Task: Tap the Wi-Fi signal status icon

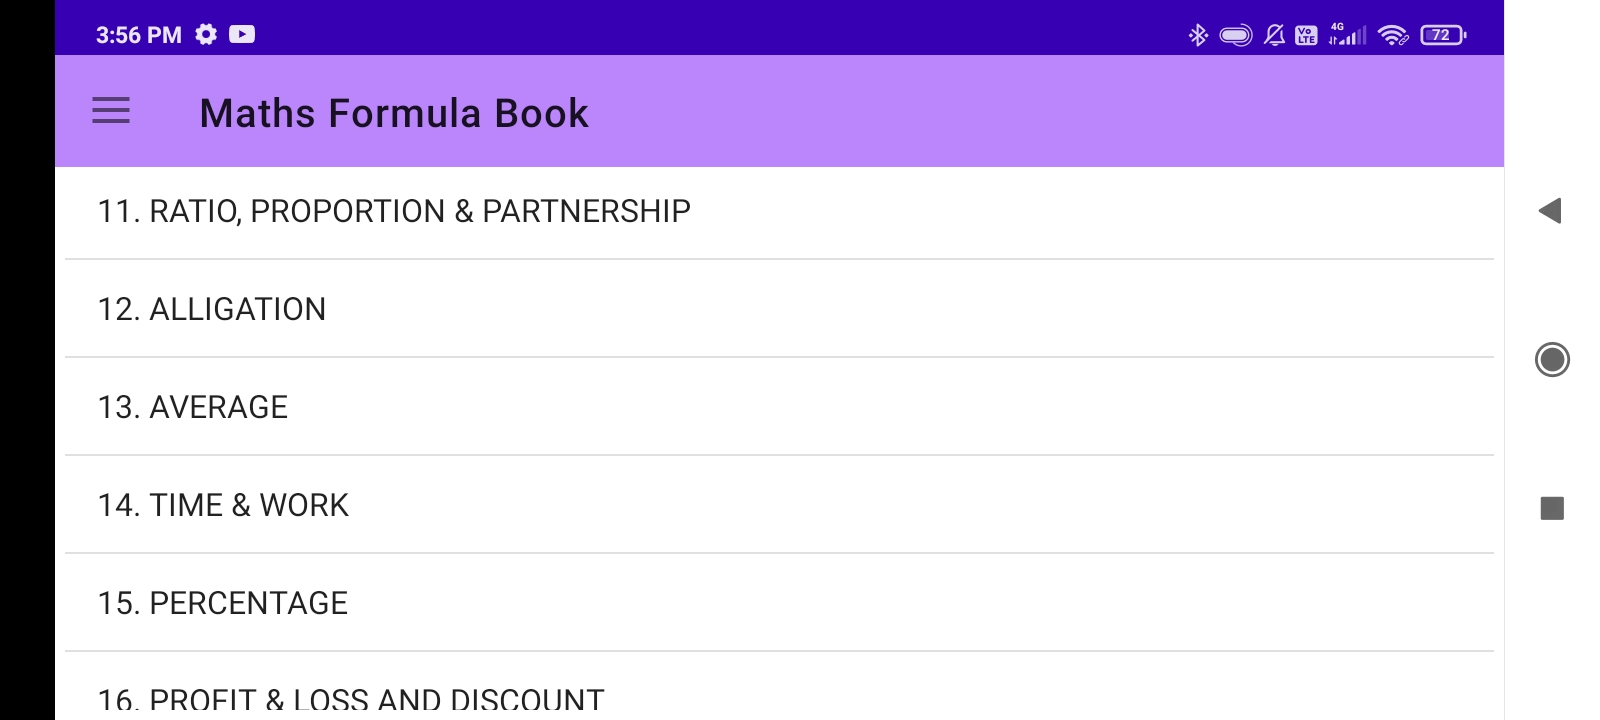Action: coord(1392,36)
